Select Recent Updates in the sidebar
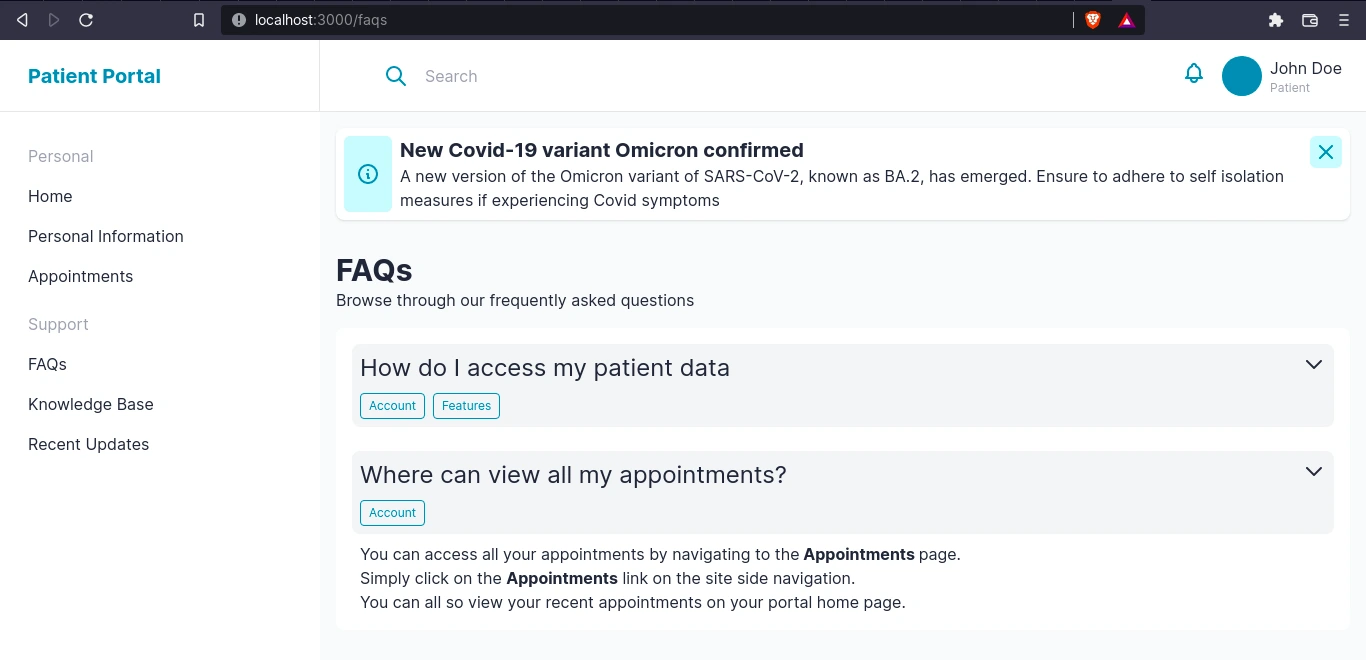 tap(88, 444)
